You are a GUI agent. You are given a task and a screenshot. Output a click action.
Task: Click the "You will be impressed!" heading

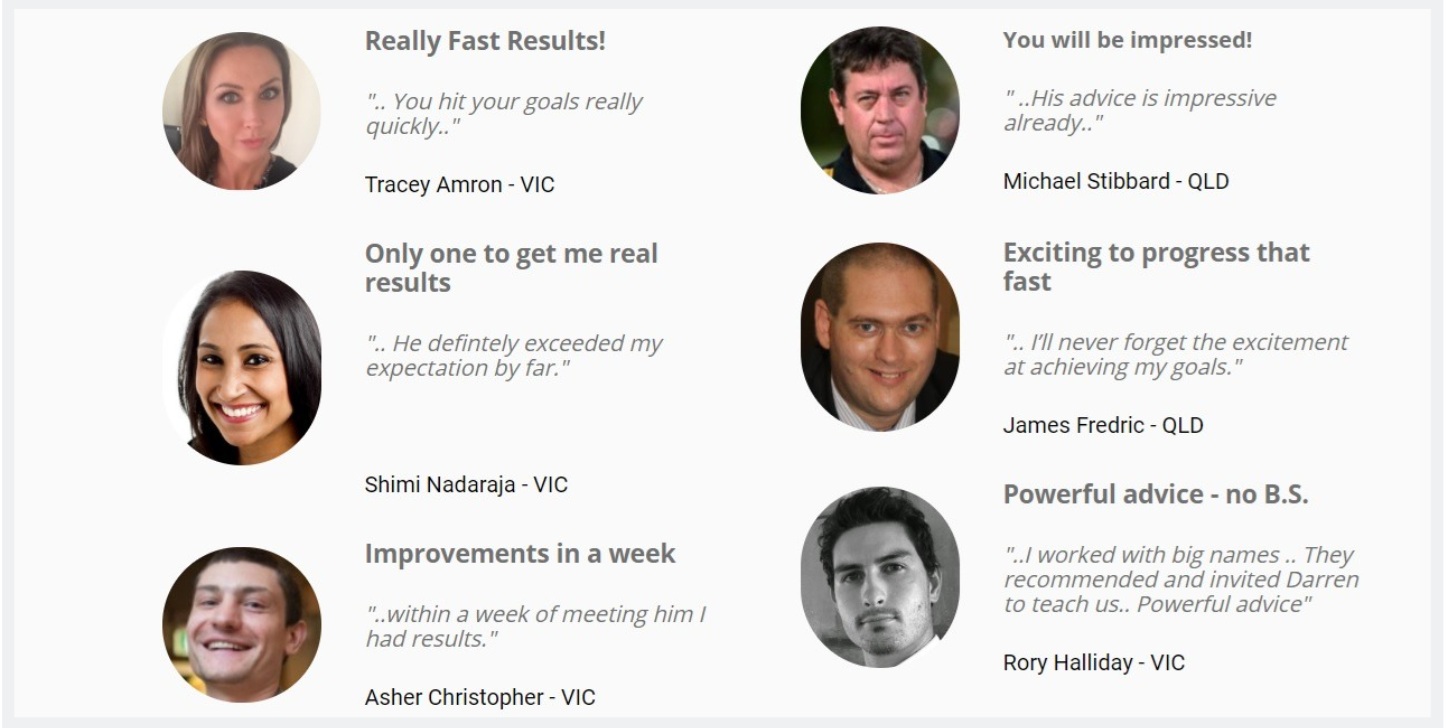tap(1127, 40)
